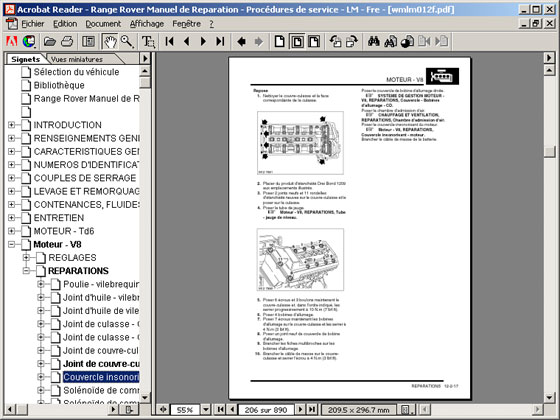
Task: Click the 209.5 x 296.7 mm size readout
Action: [x=359, y=410]
